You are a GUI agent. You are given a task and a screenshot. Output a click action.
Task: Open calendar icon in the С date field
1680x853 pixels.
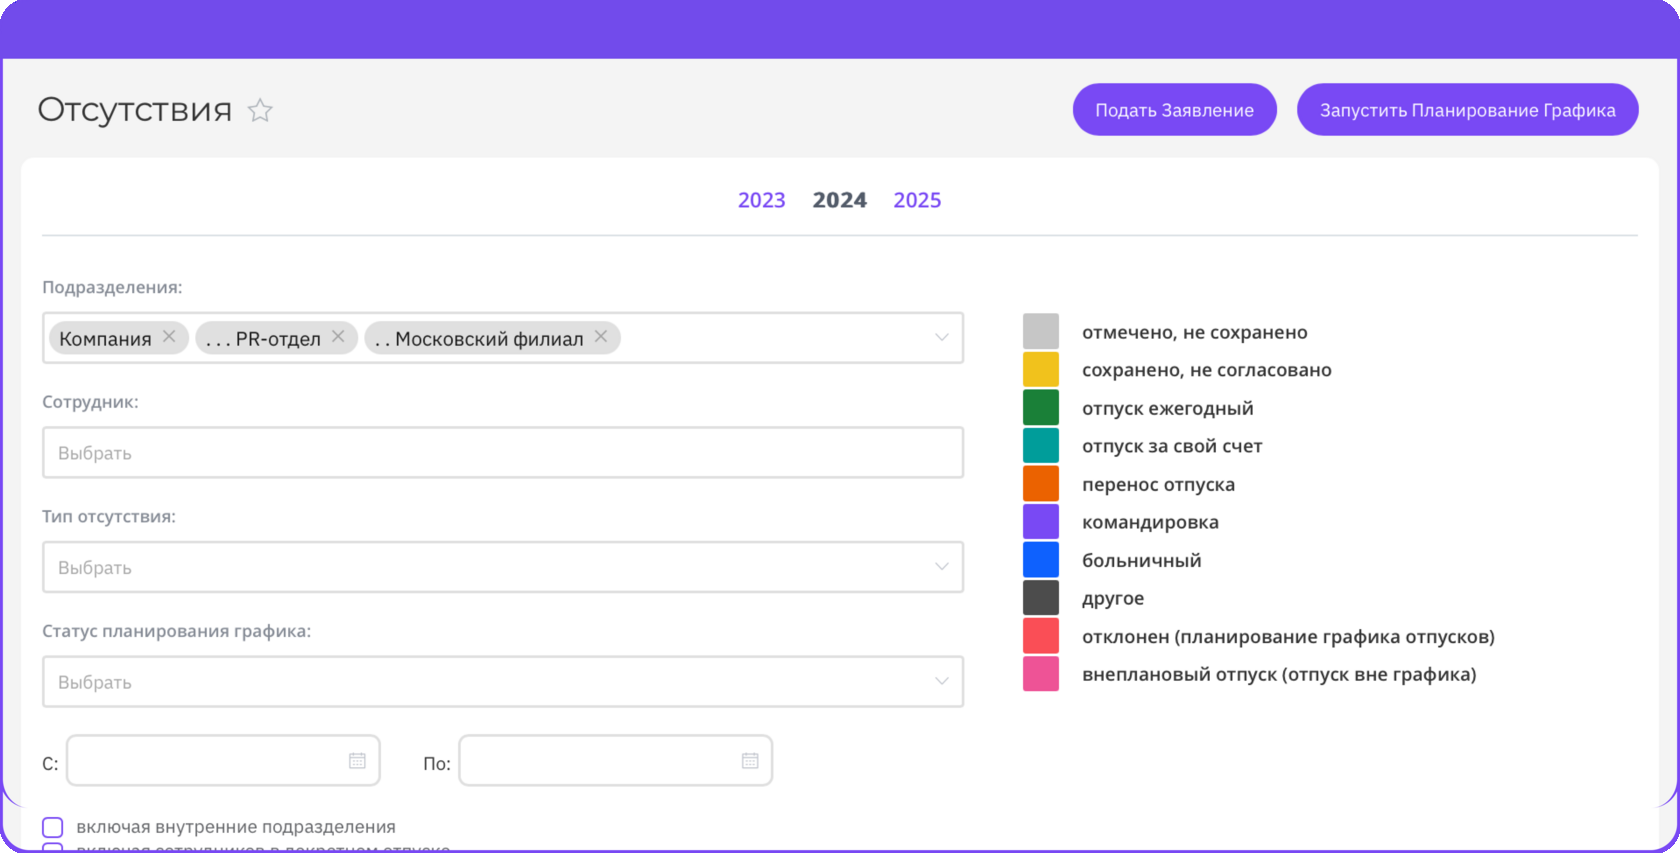pyautogui.click(x=357, y=761)
